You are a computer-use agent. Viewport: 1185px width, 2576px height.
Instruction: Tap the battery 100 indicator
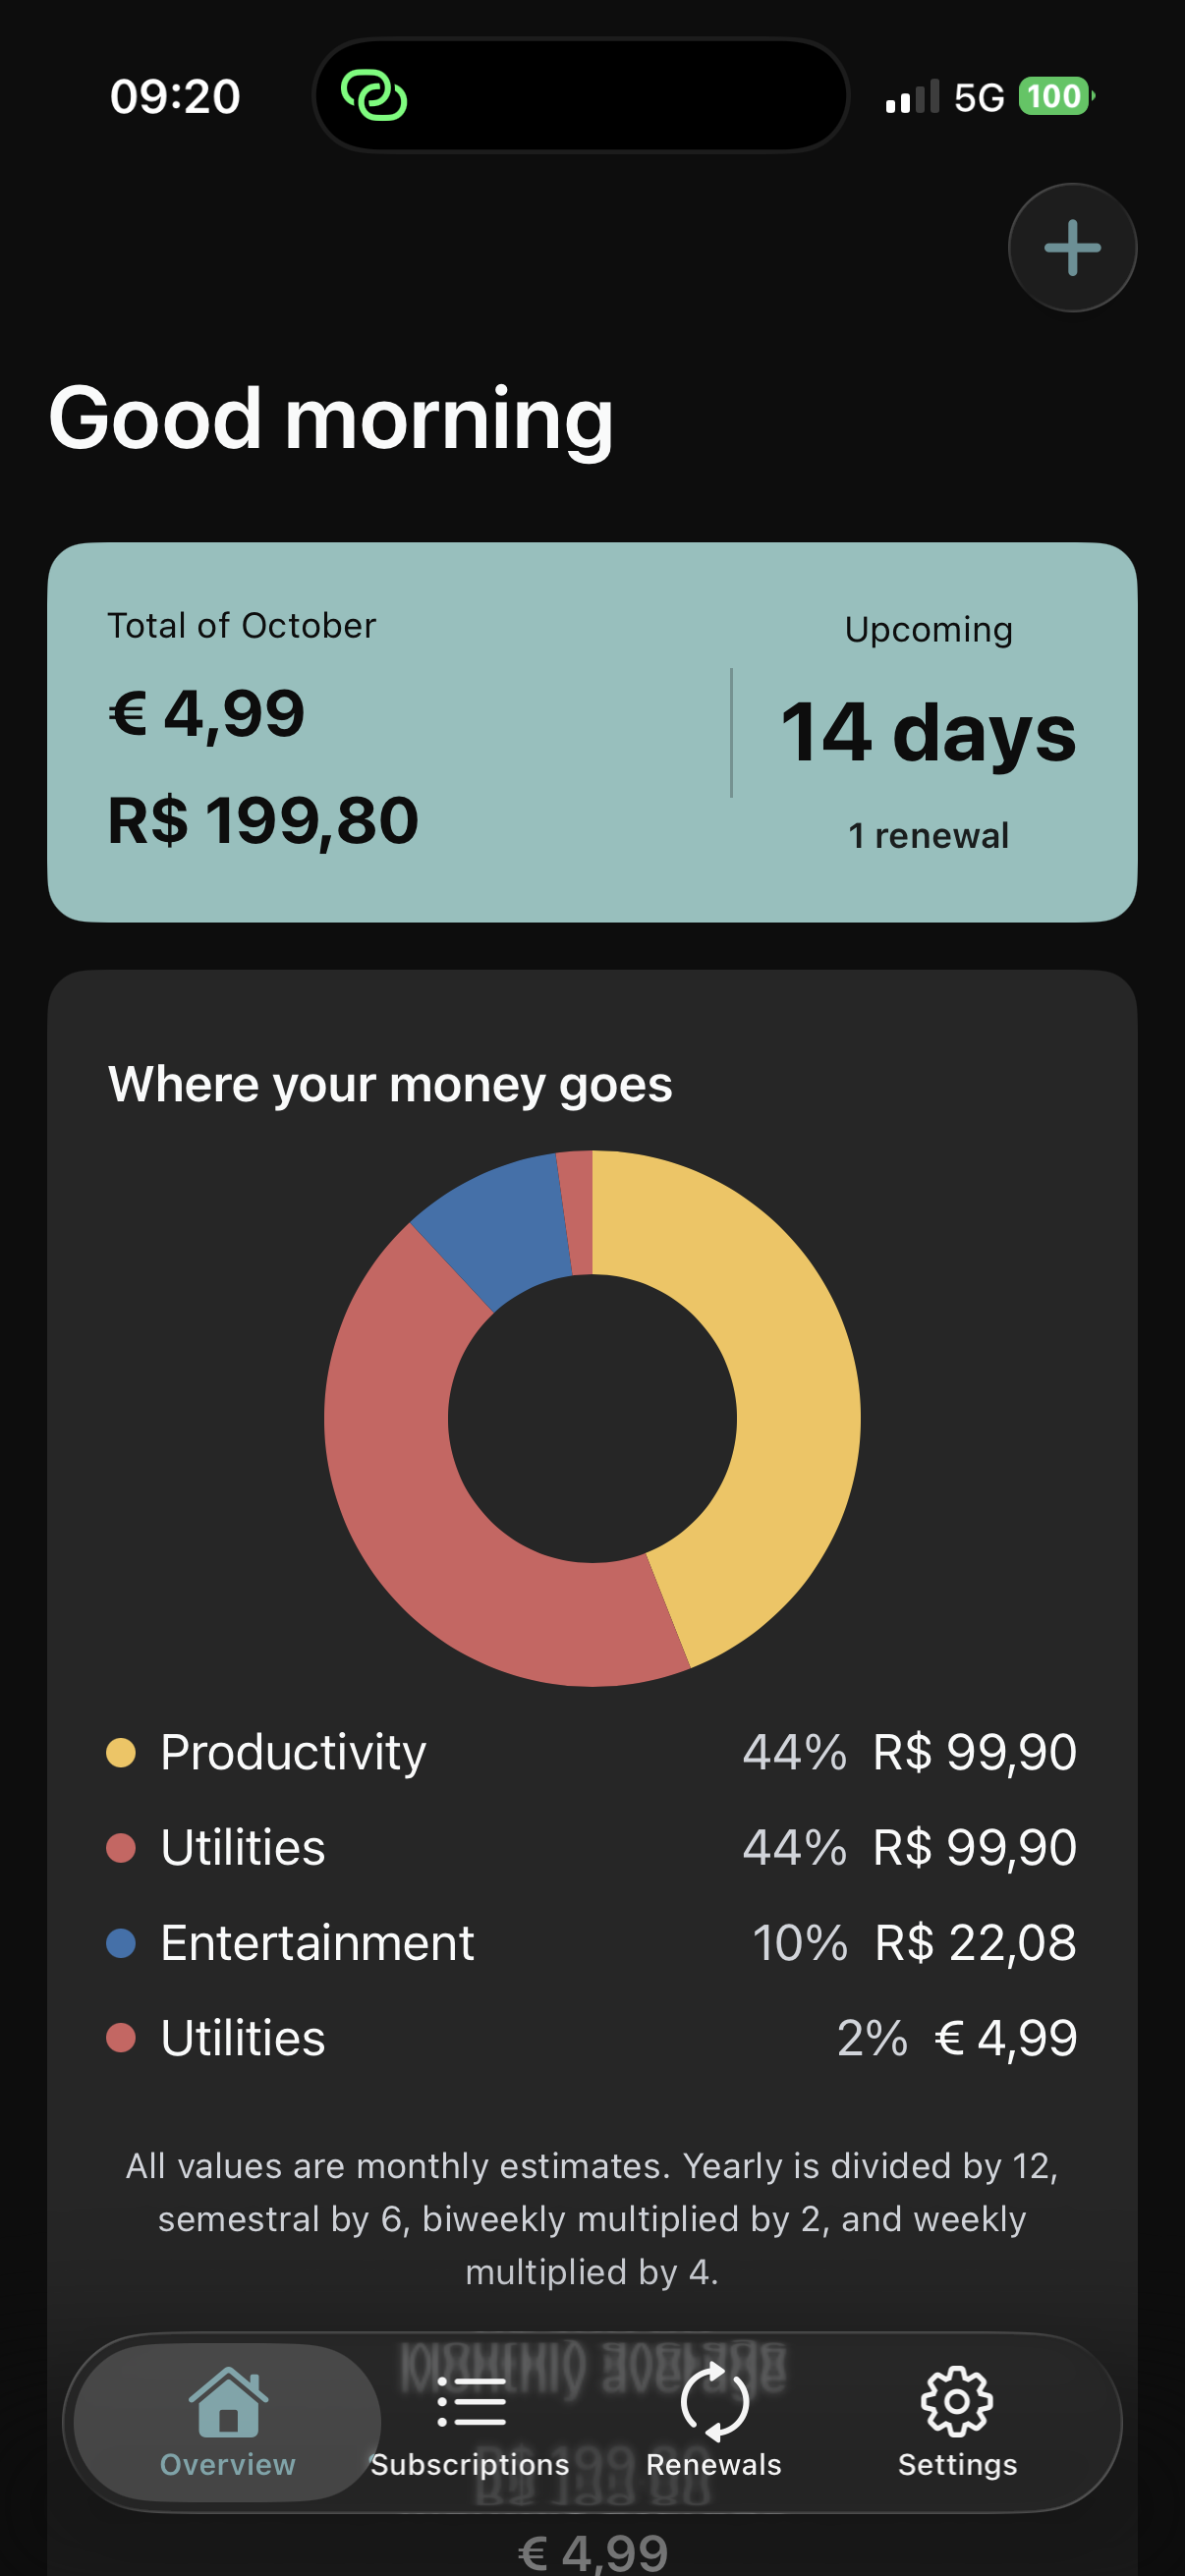(x=1055, y=97)
